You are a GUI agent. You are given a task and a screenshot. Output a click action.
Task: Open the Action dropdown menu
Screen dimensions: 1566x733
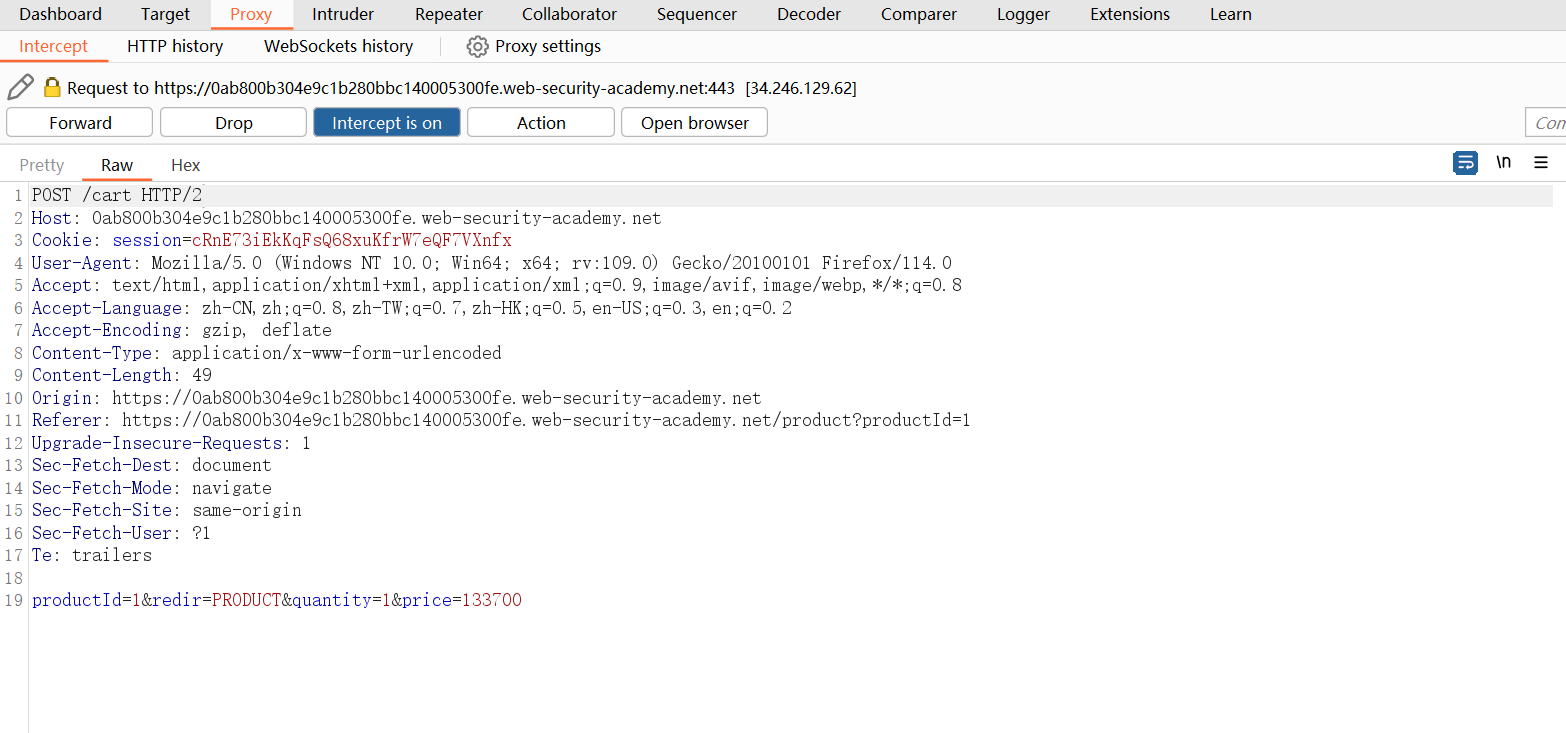(541, 123)
